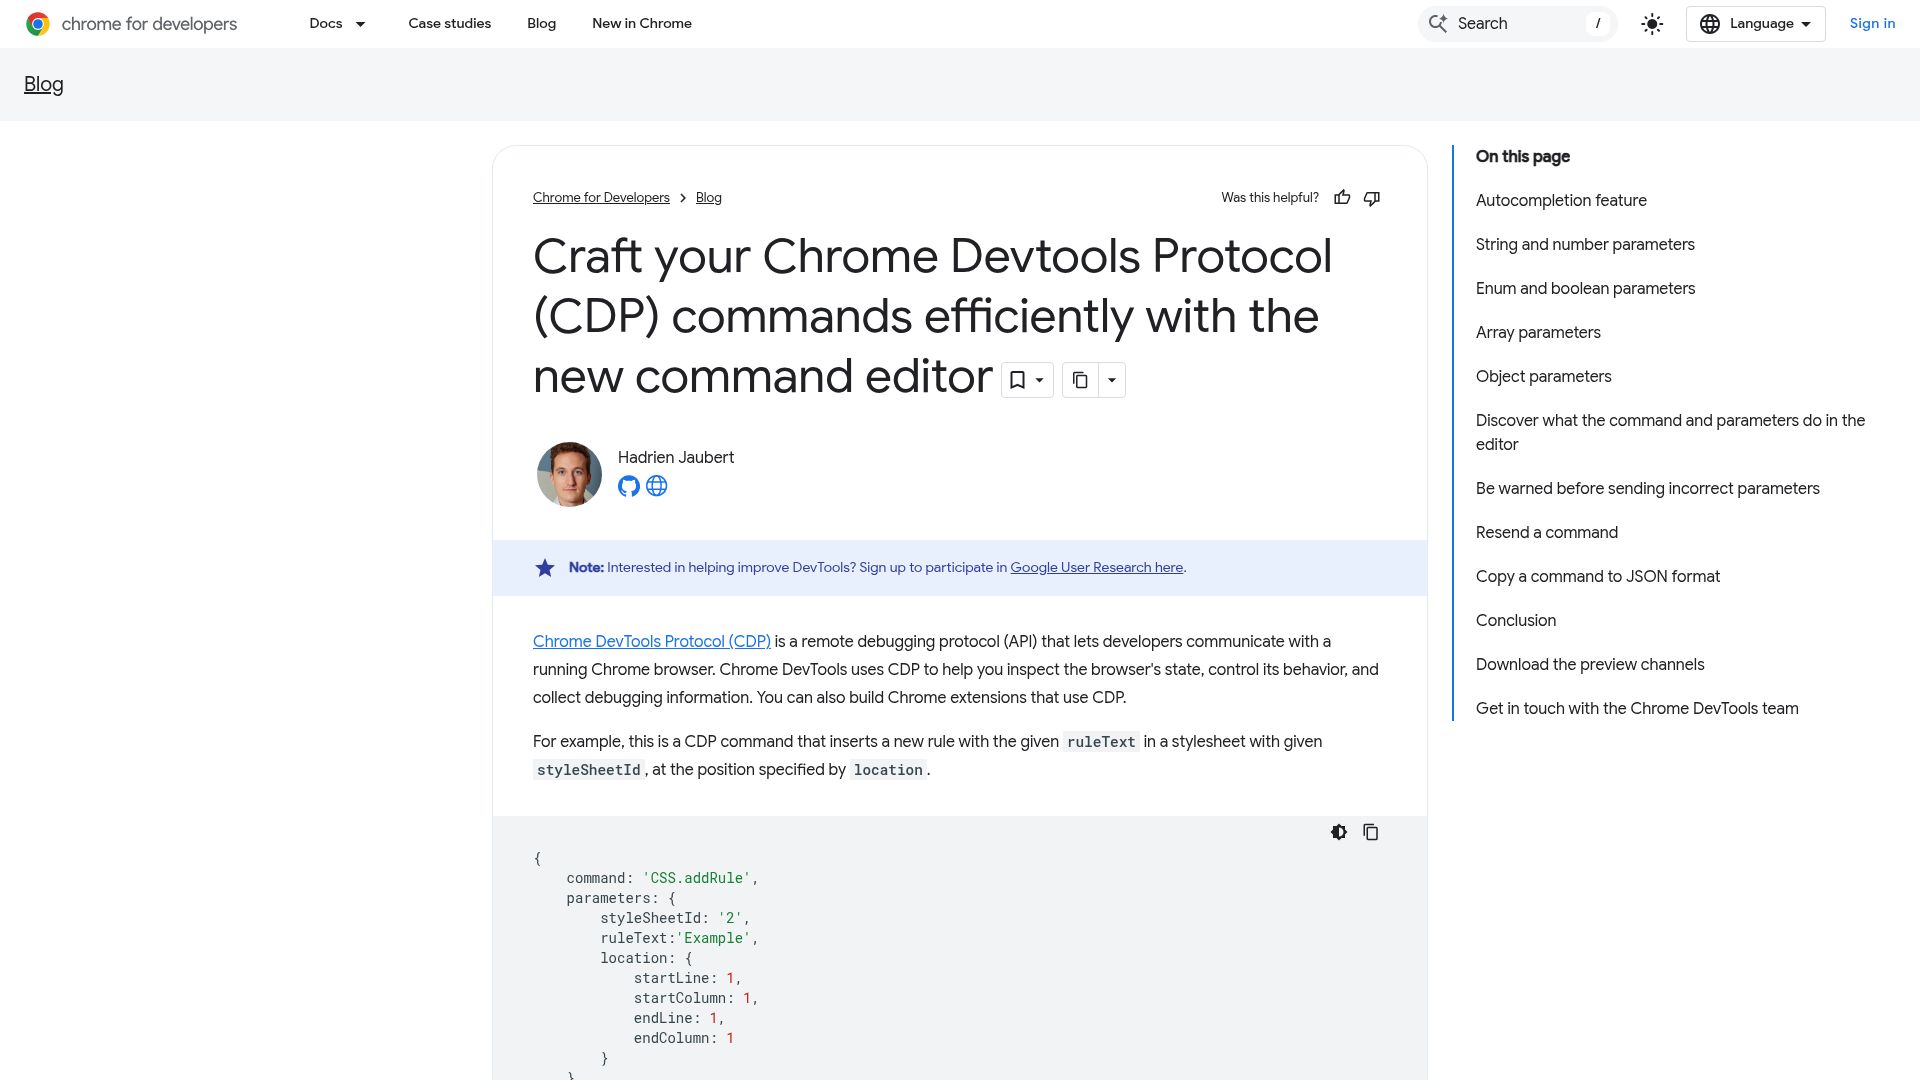Click the thumbs up helpful icon
1920x1080 pixels.
click(x=1342, y=198)
